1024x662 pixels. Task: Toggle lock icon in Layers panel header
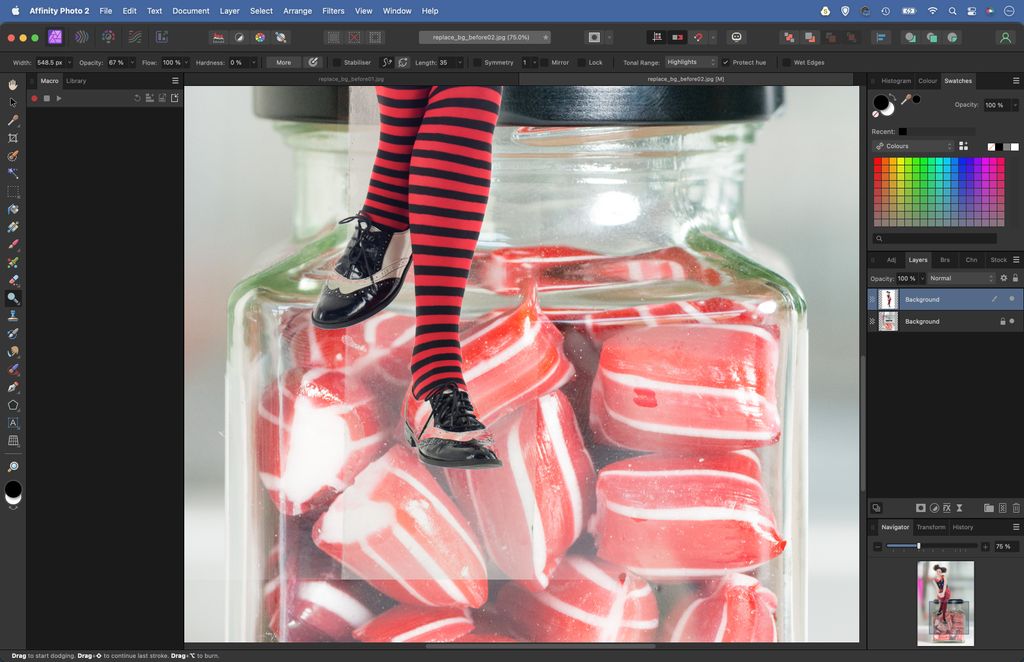(1016, 278)
